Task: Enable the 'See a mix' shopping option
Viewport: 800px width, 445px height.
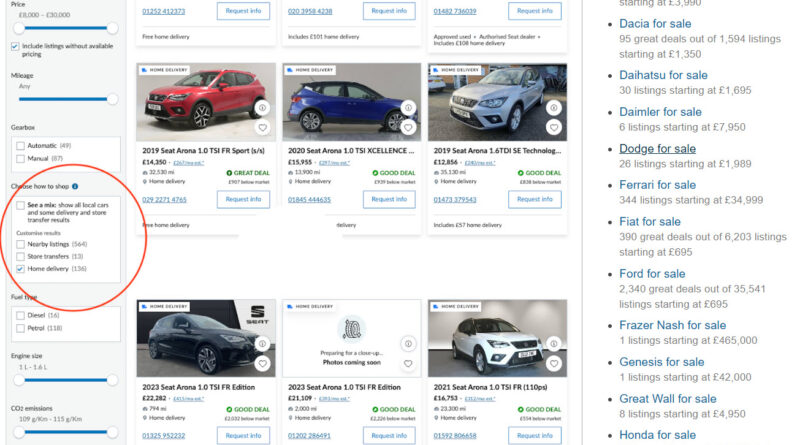Action: (20, 205)
